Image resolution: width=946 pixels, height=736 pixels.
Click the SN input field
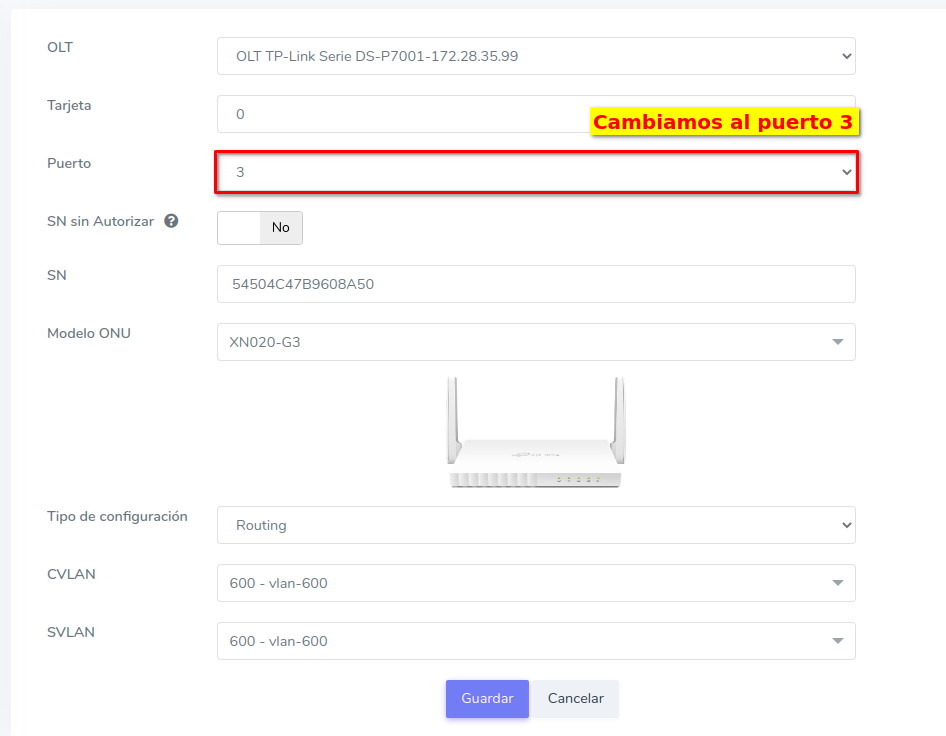535,284
